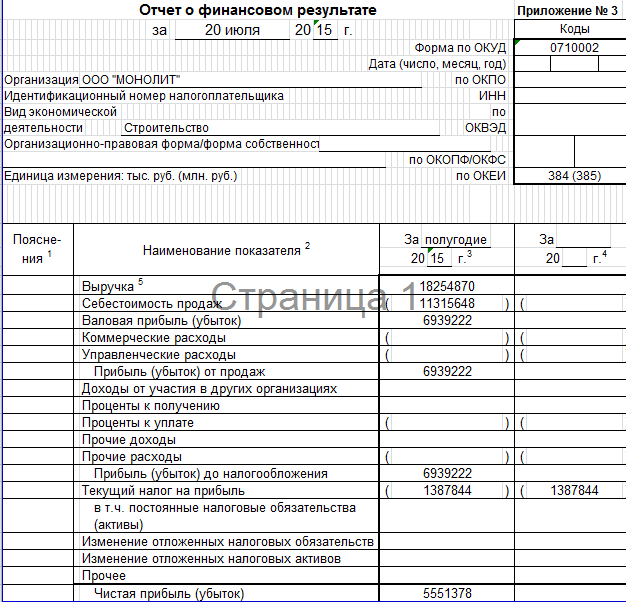Click the '6939222' value in 'Валовая прибыль' row
The height and width of the screenshot is (602, 626).
[447, 320]
